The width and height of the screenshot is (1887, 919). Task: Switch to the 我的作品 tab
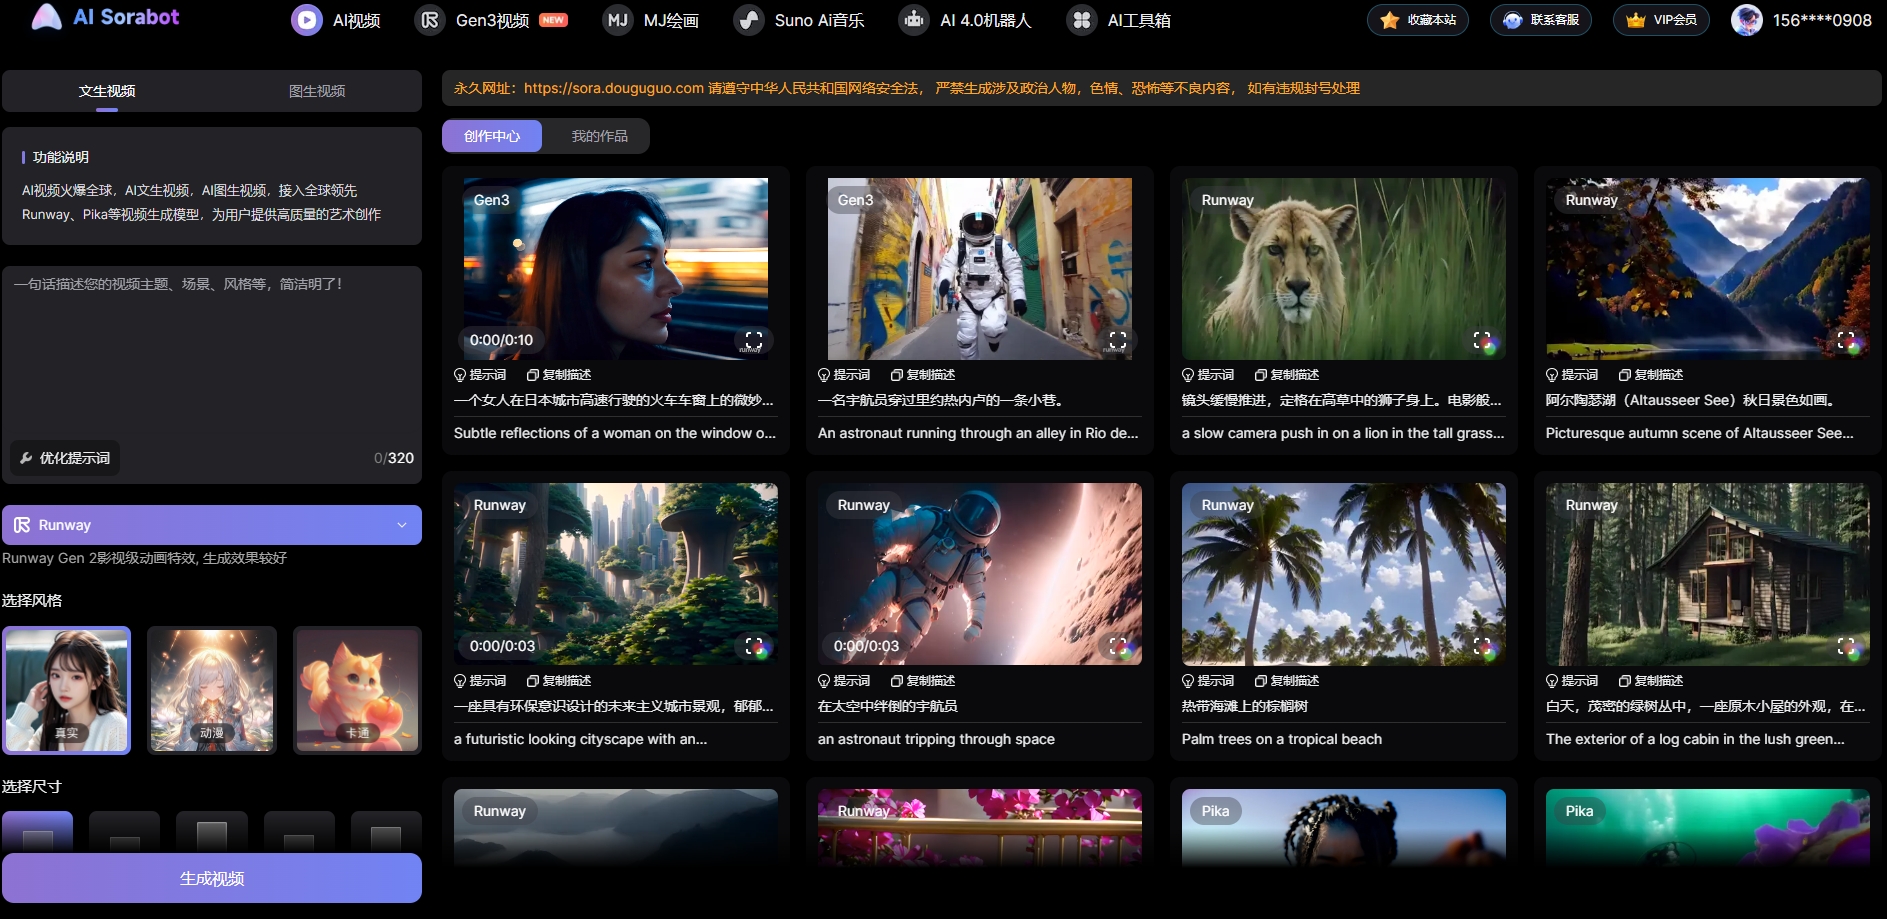599,136
